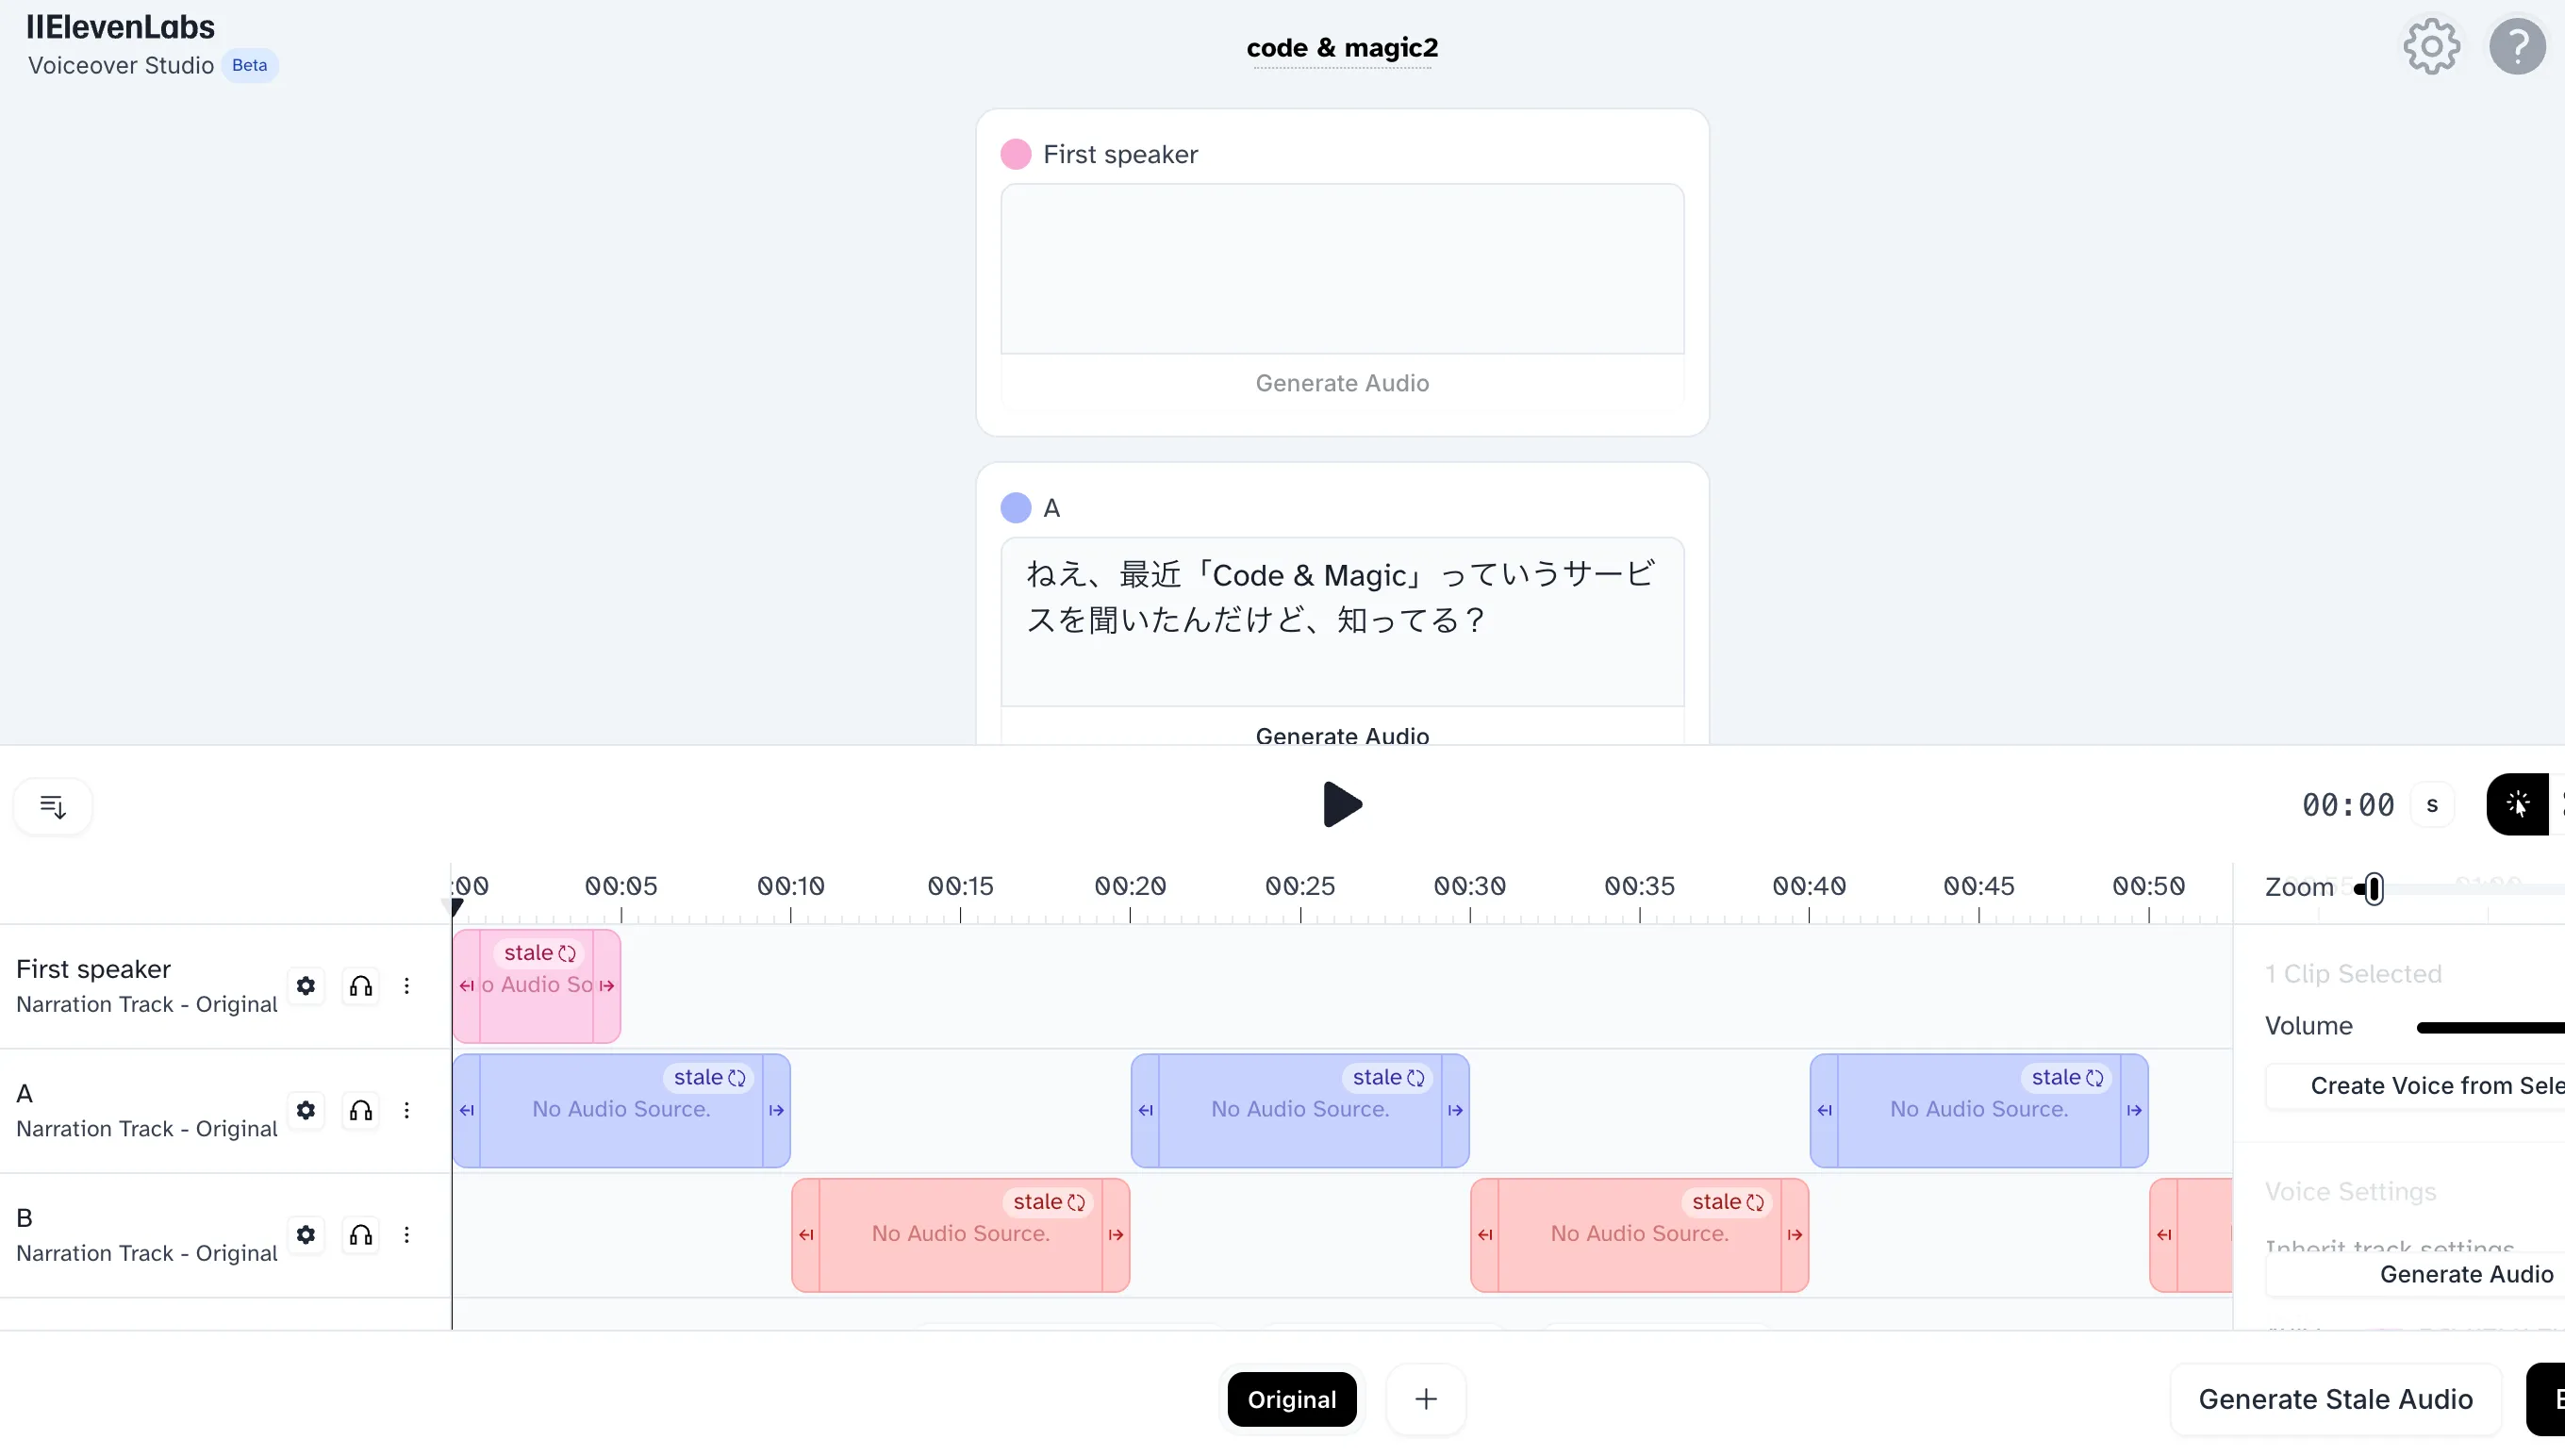Open three-dot menu for track A

coord(407,1110)
